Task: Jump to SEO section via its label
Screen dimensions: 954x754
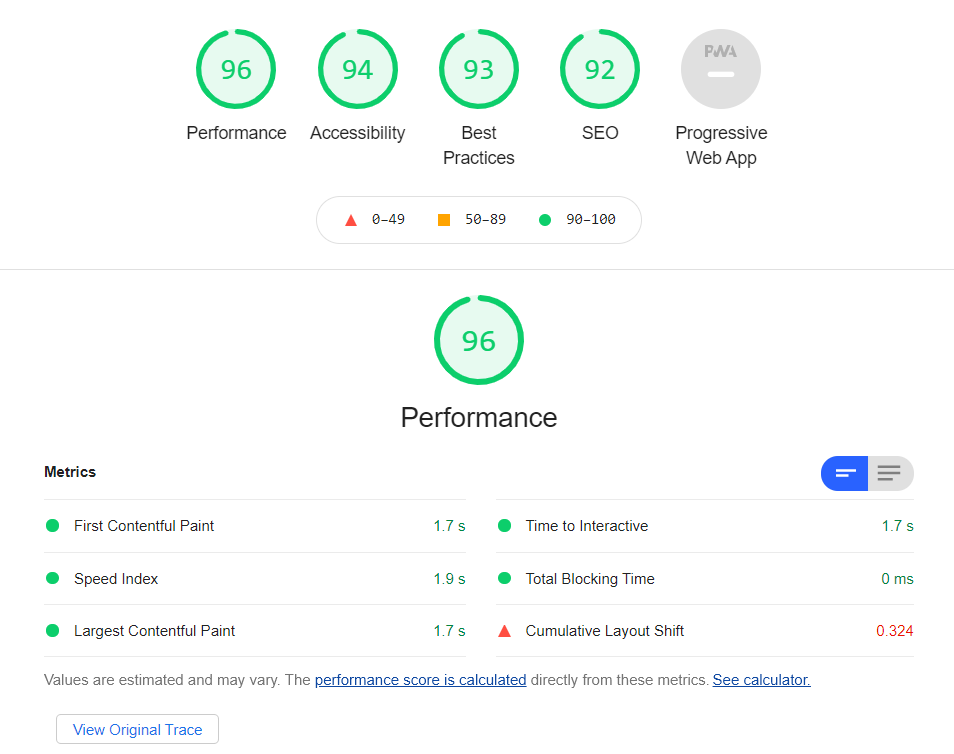Action: [600, 133]
